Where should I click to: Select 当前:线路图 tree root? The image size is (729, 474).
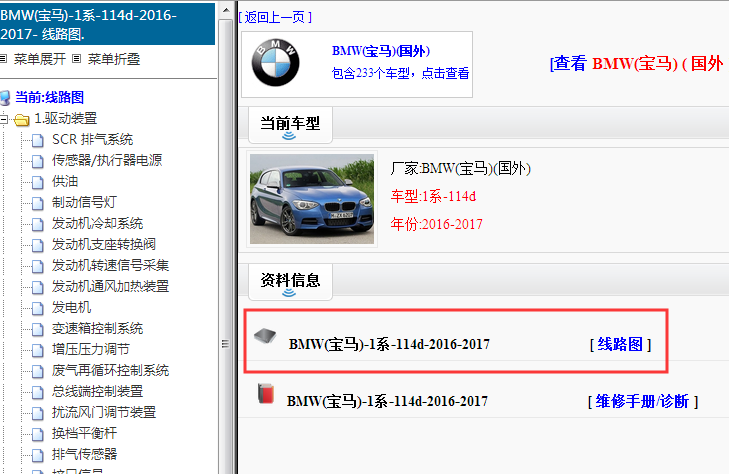click(x=49, y=98)
